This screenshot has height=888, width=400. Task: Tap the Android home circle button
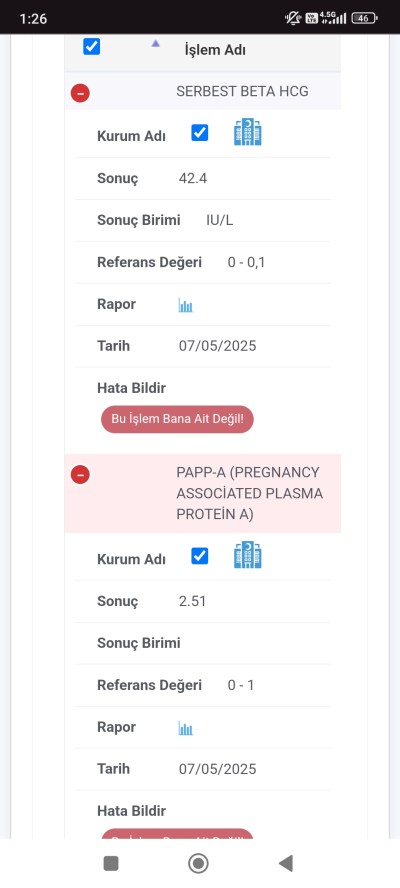(198, 863)
